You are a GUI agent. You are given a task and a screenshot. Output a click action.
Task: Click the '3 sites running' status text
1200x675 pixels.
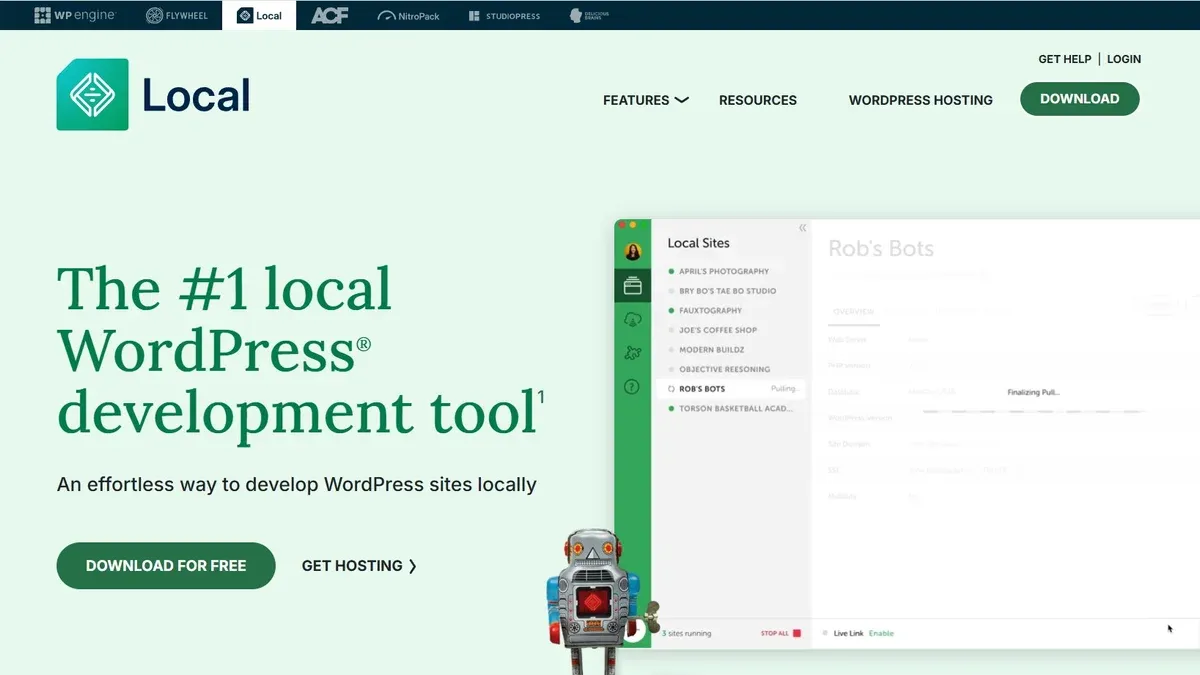[x=687, y=633]
